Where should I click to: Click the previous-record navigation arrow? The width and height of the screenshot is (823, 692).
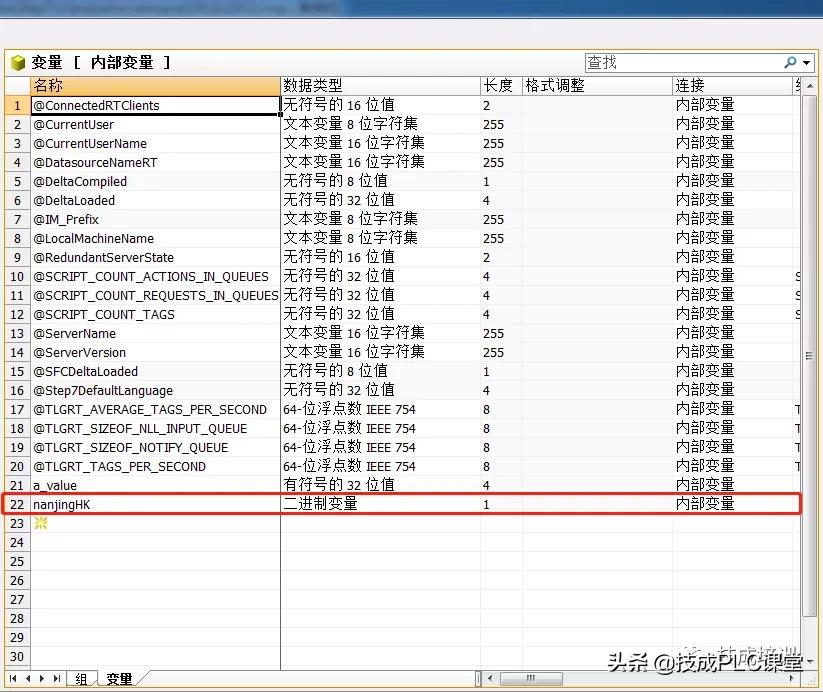click(27, 678)
